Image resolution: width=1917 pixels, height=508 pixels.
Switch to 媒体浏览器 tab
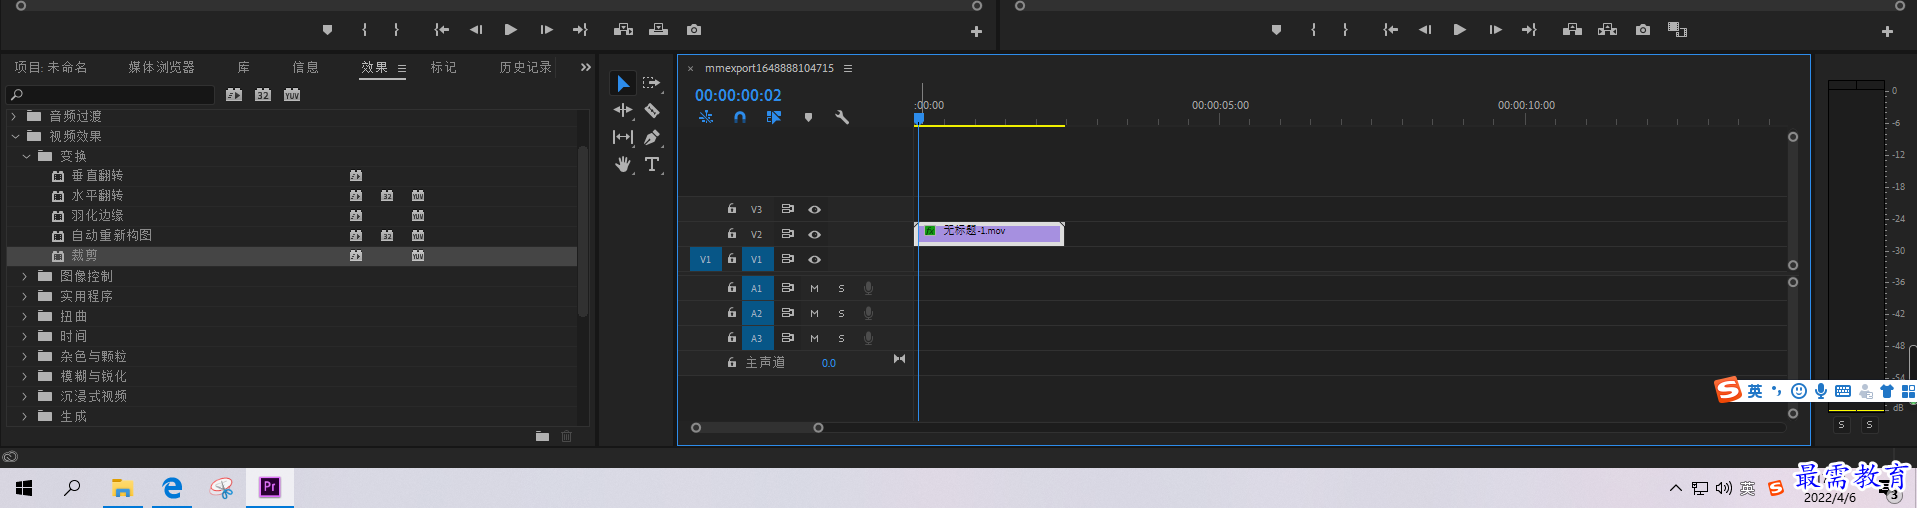pos(161,67)
